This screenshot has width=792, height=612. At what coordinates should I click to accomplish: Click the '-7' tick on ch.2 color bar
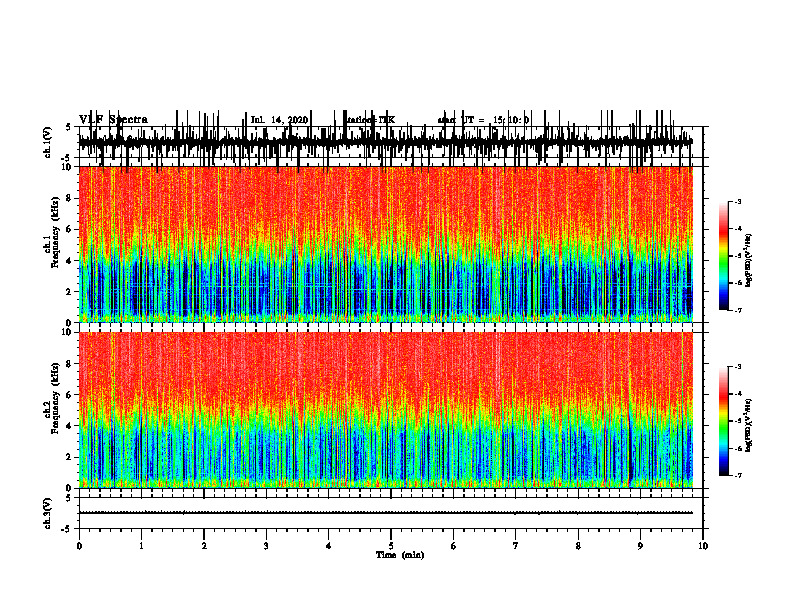(x=738, y=476)
